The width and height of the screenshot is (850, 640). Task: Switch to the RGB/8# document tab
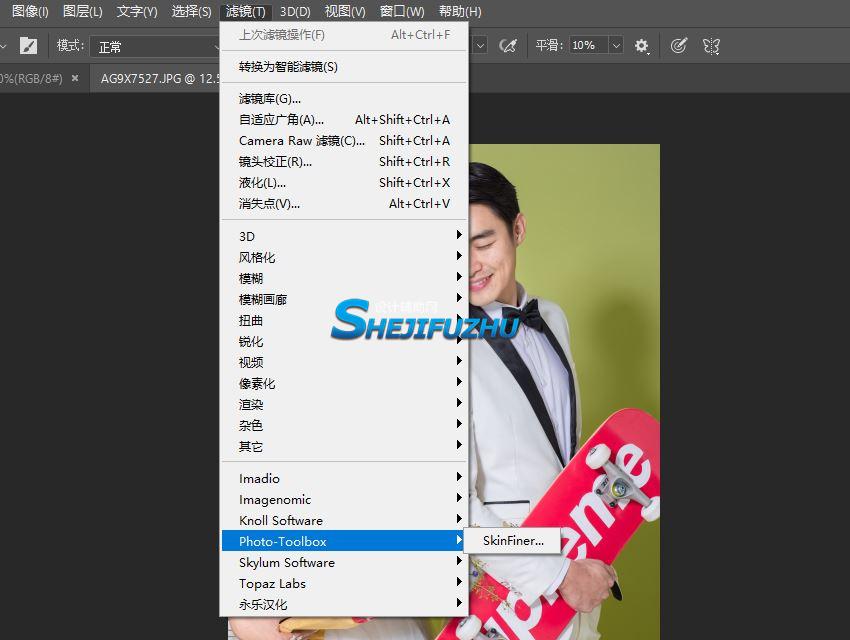tap(31, 79)
